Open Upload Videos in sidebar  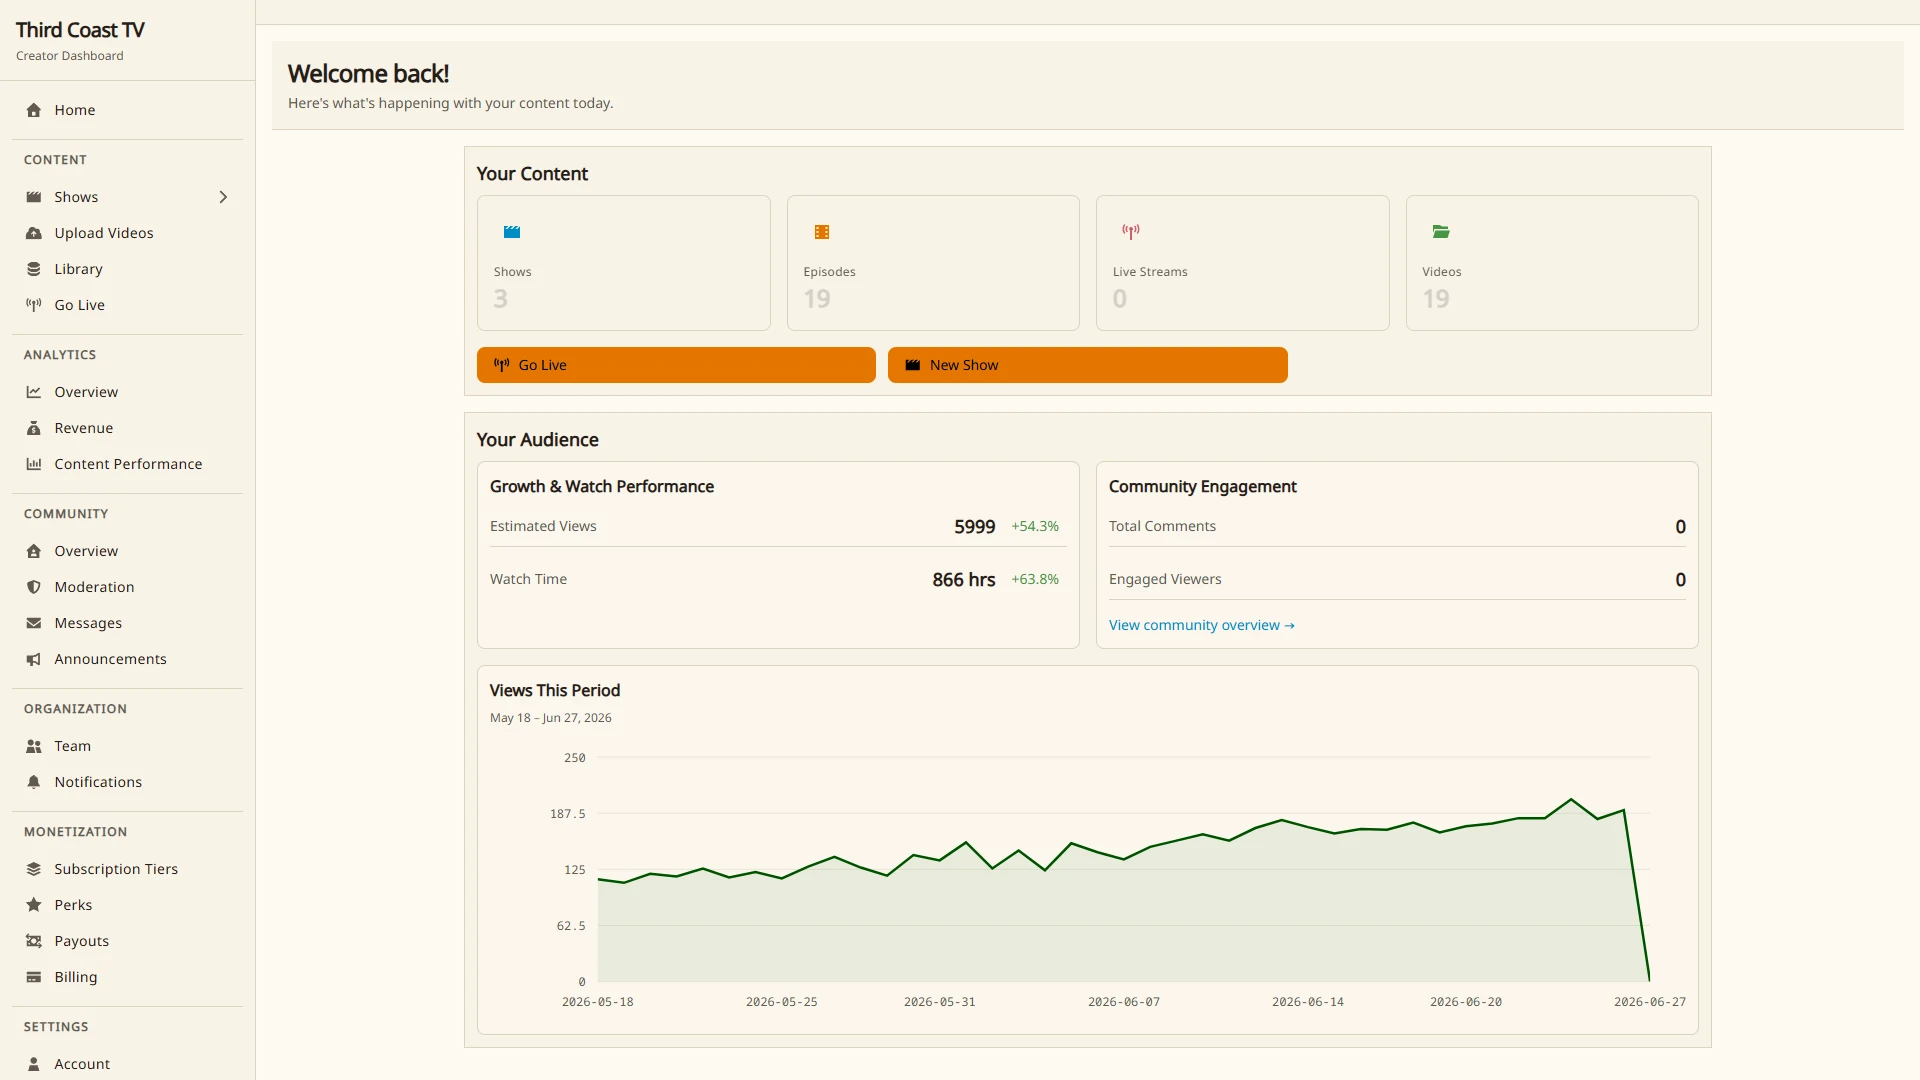pos(128,233)
